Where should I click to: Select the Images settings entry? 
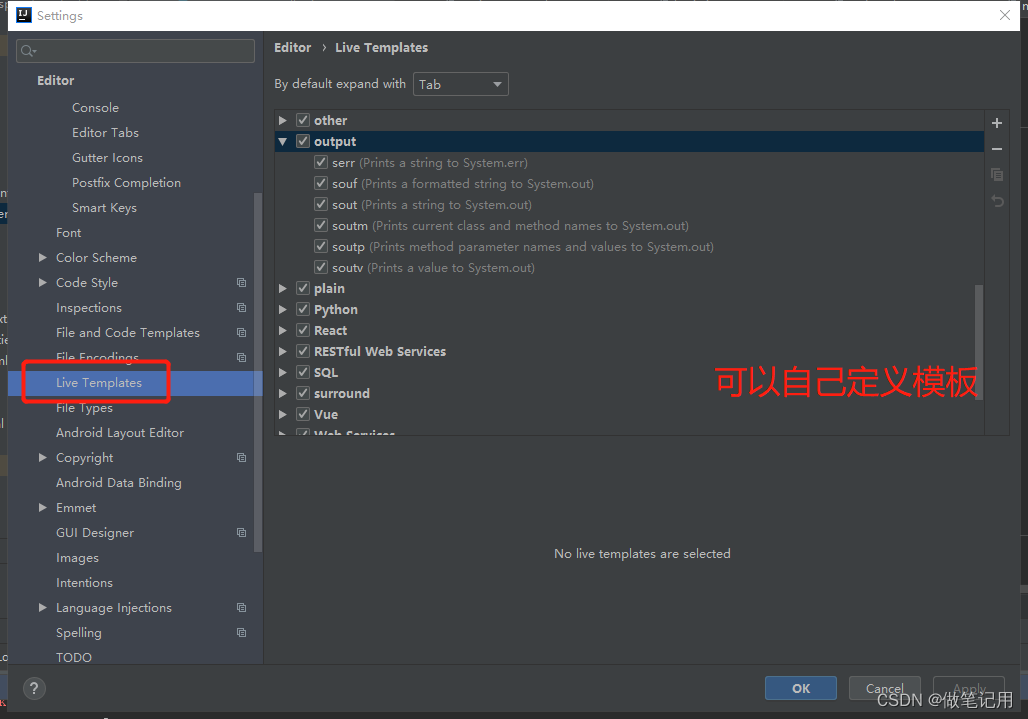(x=77, y=558)
